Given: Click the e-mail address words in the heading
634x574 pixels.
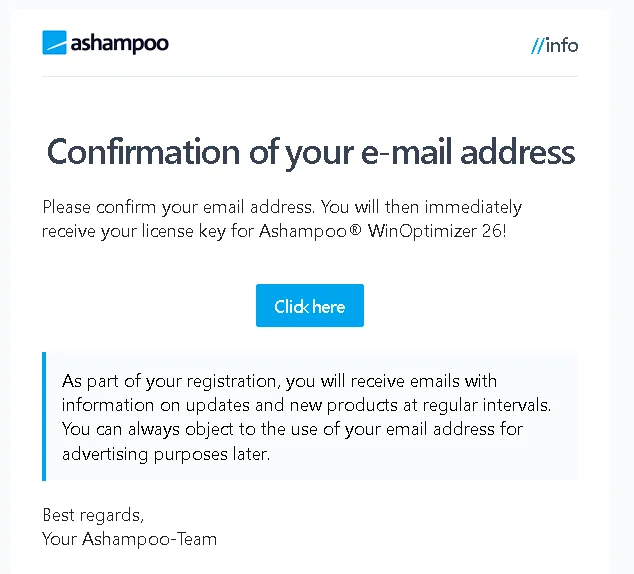Looking at the screenshot, I should (468, 152).
